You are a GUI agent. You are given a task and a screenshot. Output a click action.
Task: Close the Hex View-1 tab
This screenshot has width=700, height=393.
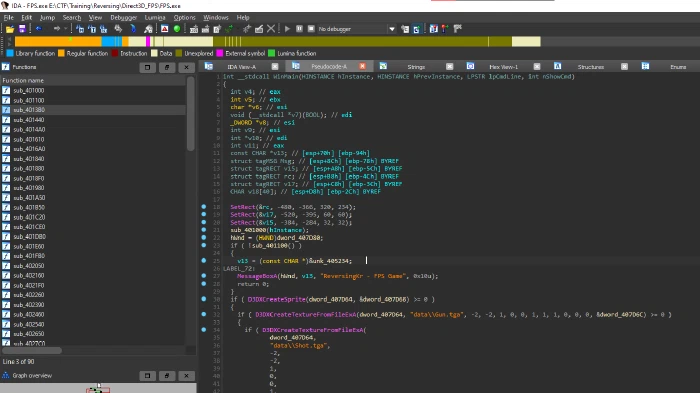(537, 67)
